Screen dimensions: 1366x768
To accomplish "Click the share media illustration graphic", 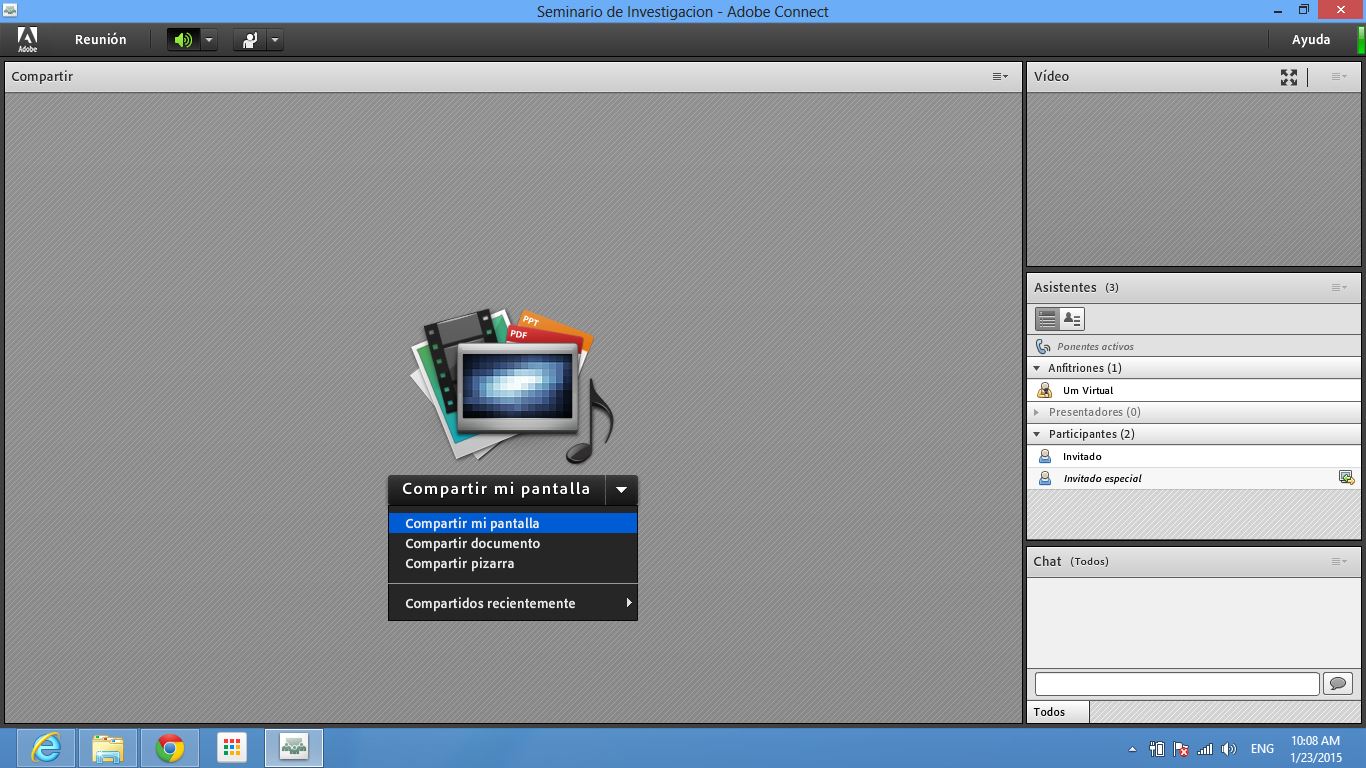I will pyautogui.click(x=512, y=385).
